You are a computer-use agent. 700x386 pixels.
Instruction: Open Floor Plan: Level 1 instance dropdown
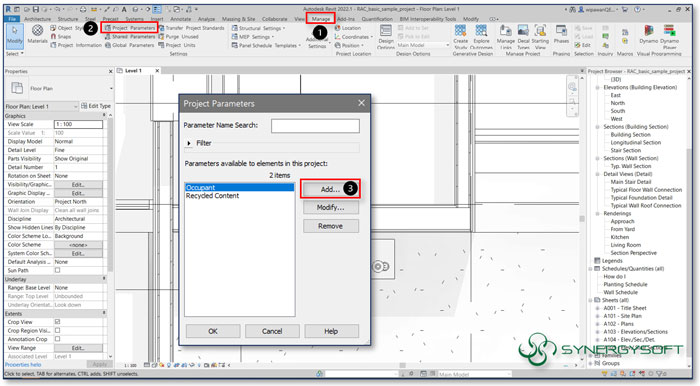pyautogui.click(x=42, y=106)
